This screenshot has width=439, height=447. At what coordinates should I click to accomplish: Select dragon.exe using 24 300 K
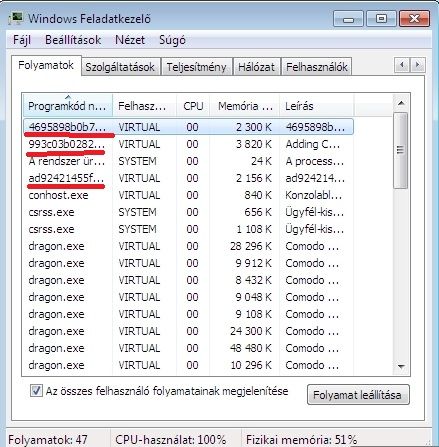coord(188,331)
